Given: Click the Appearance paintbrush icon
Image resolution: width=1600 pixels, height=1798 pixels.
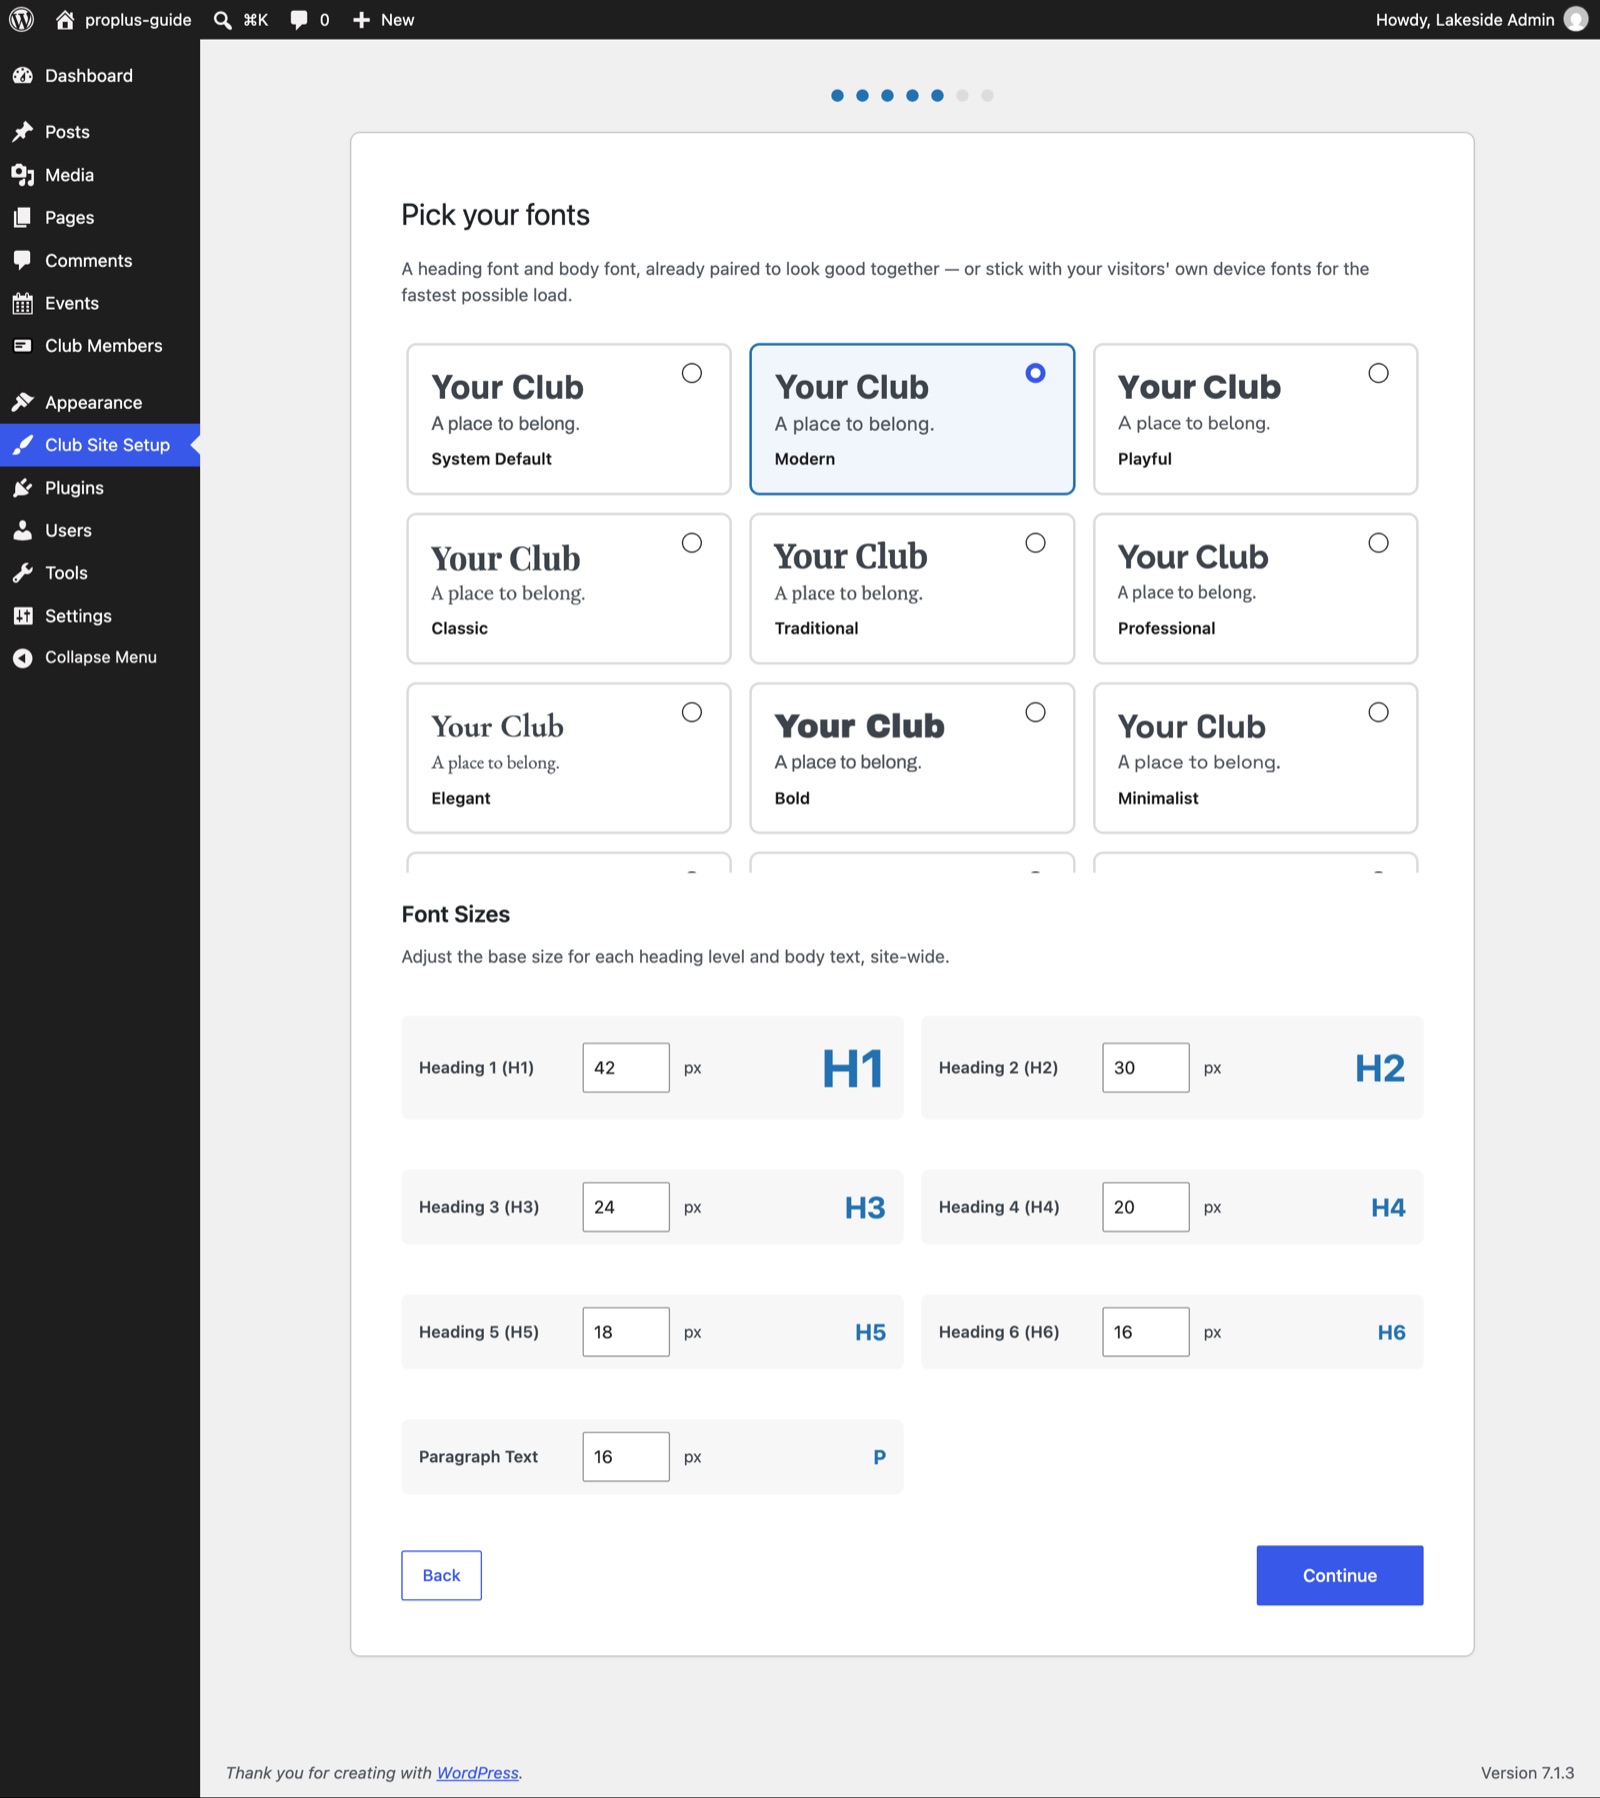Looking at the screenshot, I should coord(22,402).
